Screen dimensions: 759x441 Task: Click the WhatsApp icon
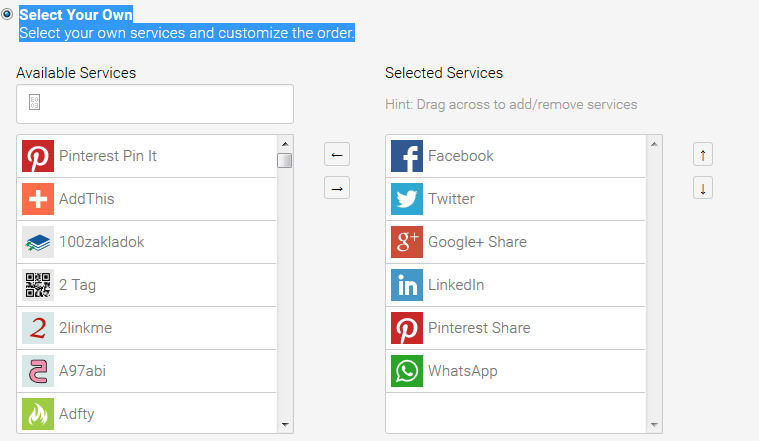(407, 371)
